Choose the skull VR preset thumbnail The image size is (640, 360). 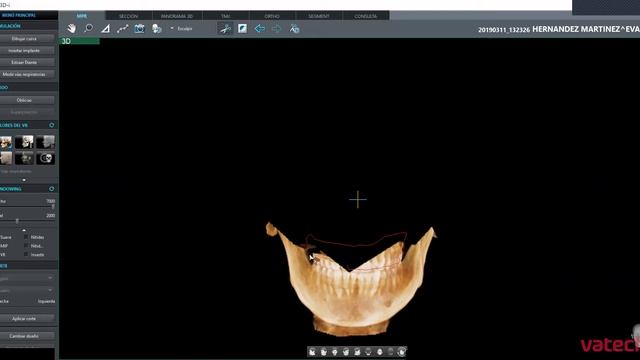point(45,158)
